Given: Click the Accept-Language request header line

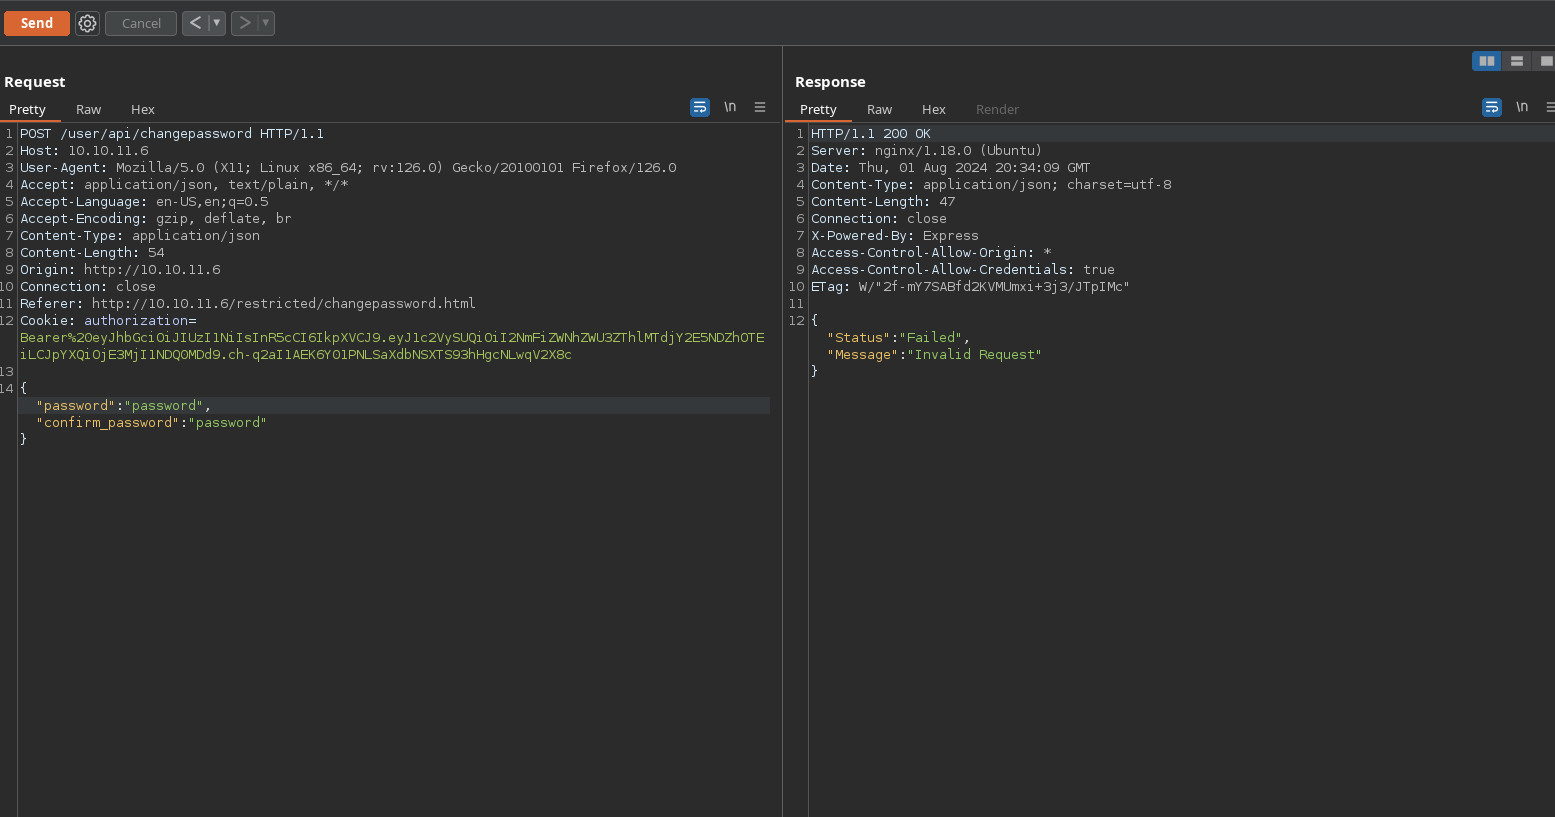Looking at the screenshot, I should click(x=144, y=202).
